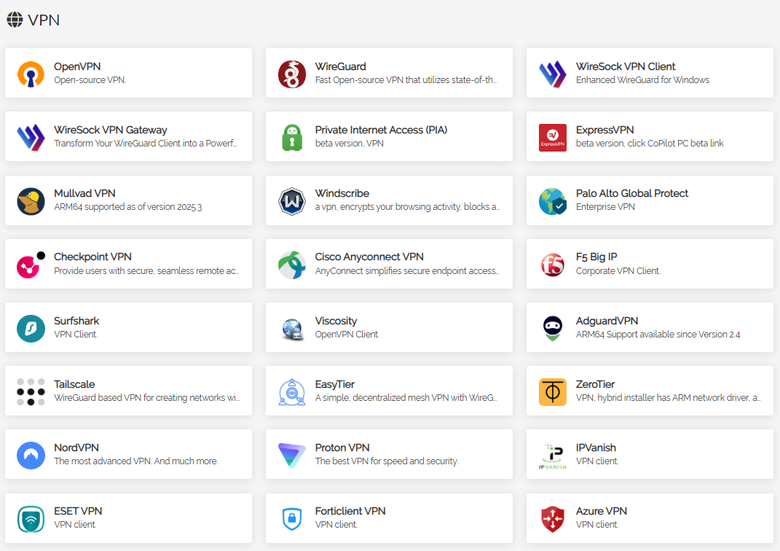Click the Private Internet Access green padlock icon

(292, 138)
